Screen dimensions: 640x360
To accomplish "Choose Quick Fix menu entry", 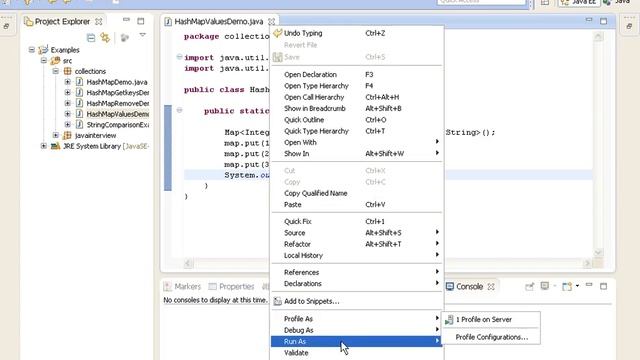I will pos(357,221).
